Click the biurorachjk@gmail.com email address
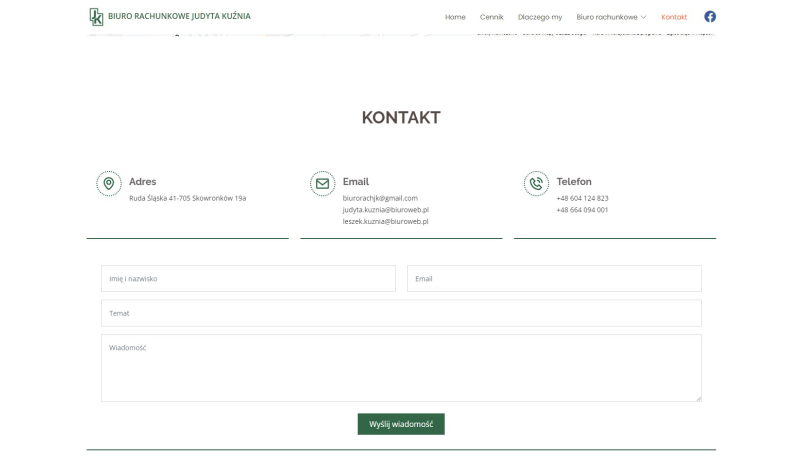The height and width of the screenshot is (463, 800). (x=380, y=198)
